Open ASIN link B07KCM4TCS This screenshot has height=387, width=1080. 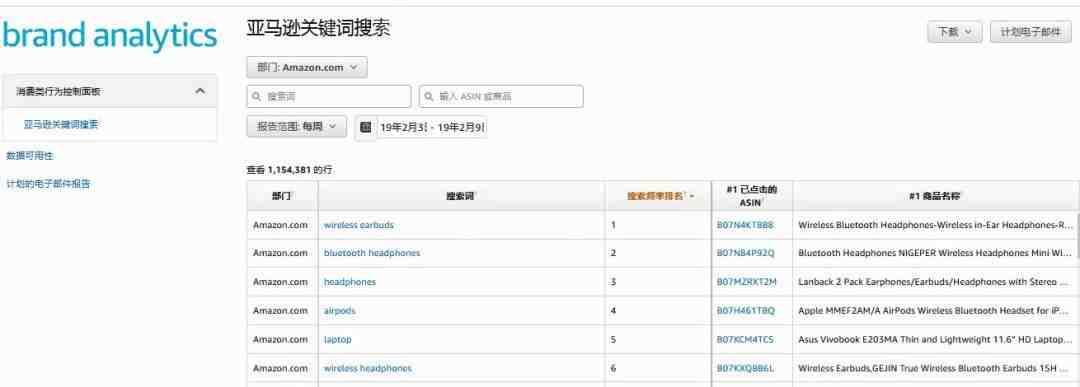coord(745,339)
